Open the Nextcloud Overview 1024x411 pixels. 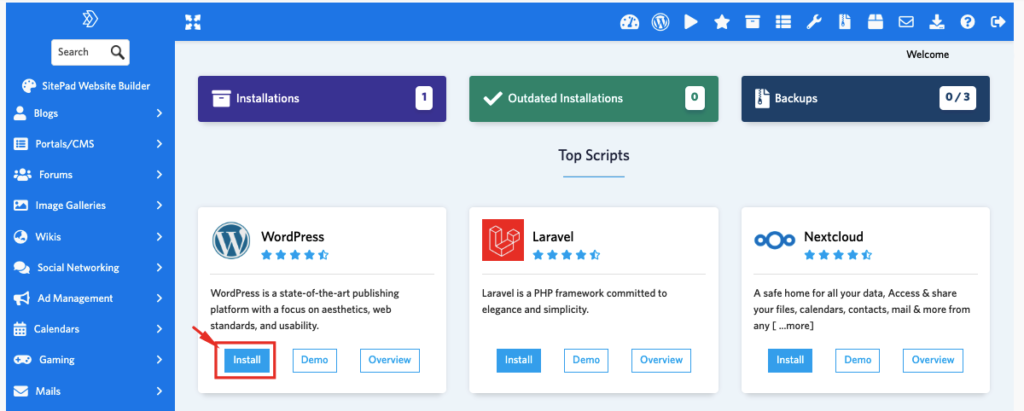(x=933, y=360)
